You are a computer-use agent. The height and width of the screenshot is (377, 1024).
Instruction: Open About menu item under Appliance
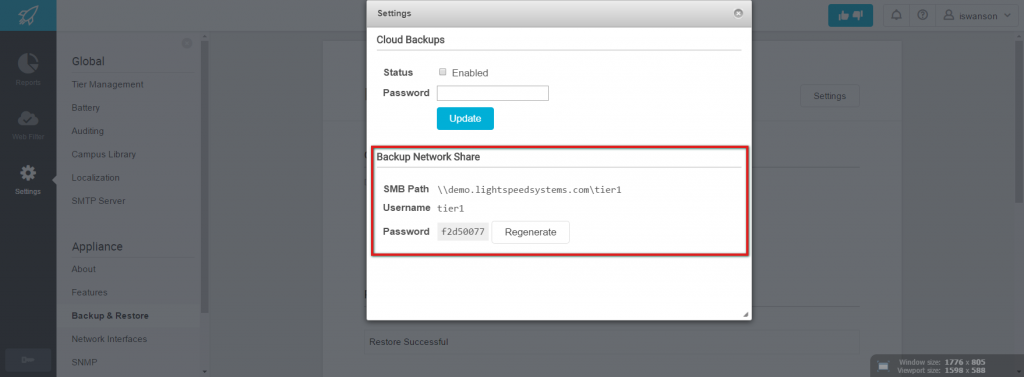tap(84, 269)
